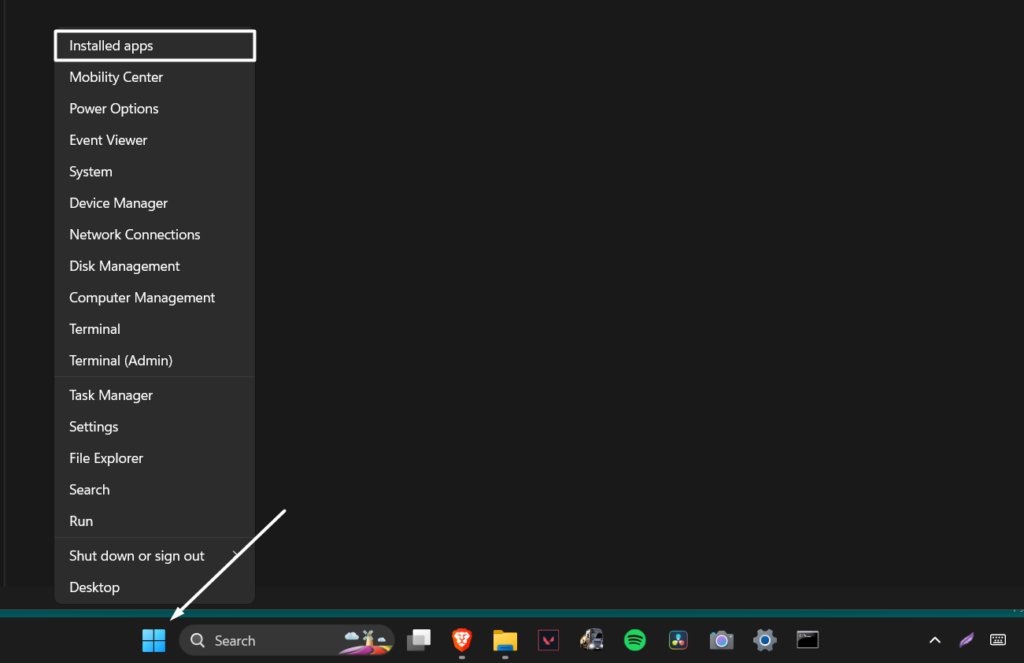Image resolution: width=1024 pixels, height=663 pixels.
Task: Open Spotify from the taskbar
Action: 635,640
